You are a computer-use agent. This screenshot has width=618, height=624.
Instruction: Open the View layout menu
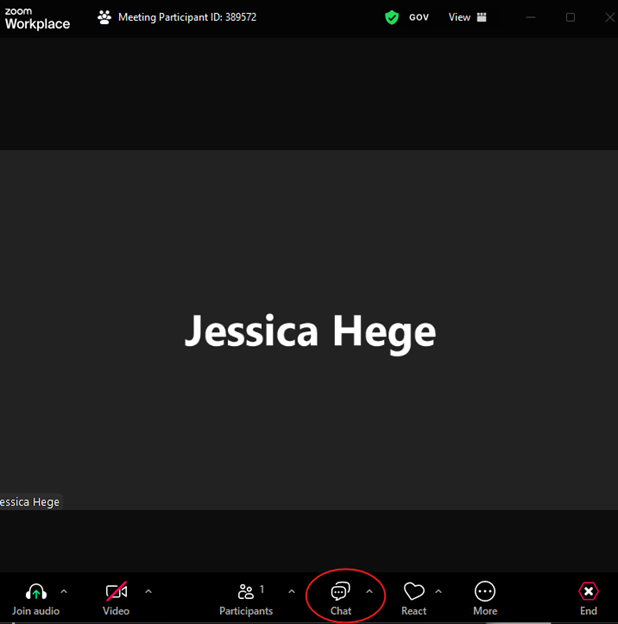click(x=467, y=17)
